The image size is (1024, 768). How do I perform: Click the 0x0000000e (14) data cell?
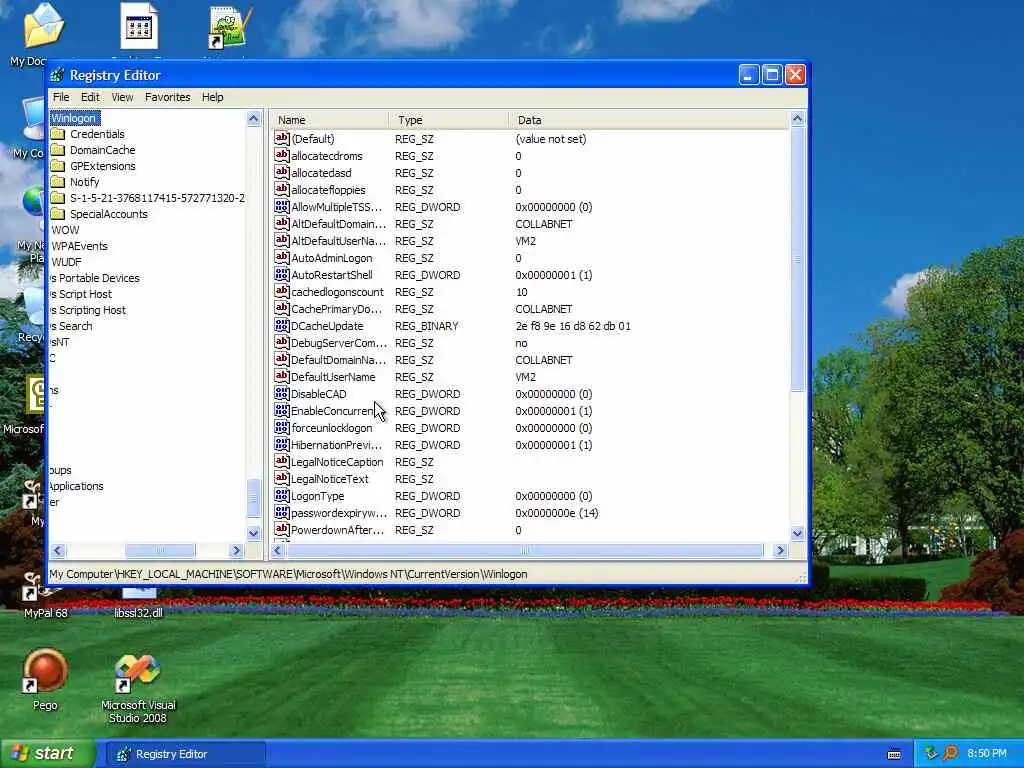click(x=556, y=513)
